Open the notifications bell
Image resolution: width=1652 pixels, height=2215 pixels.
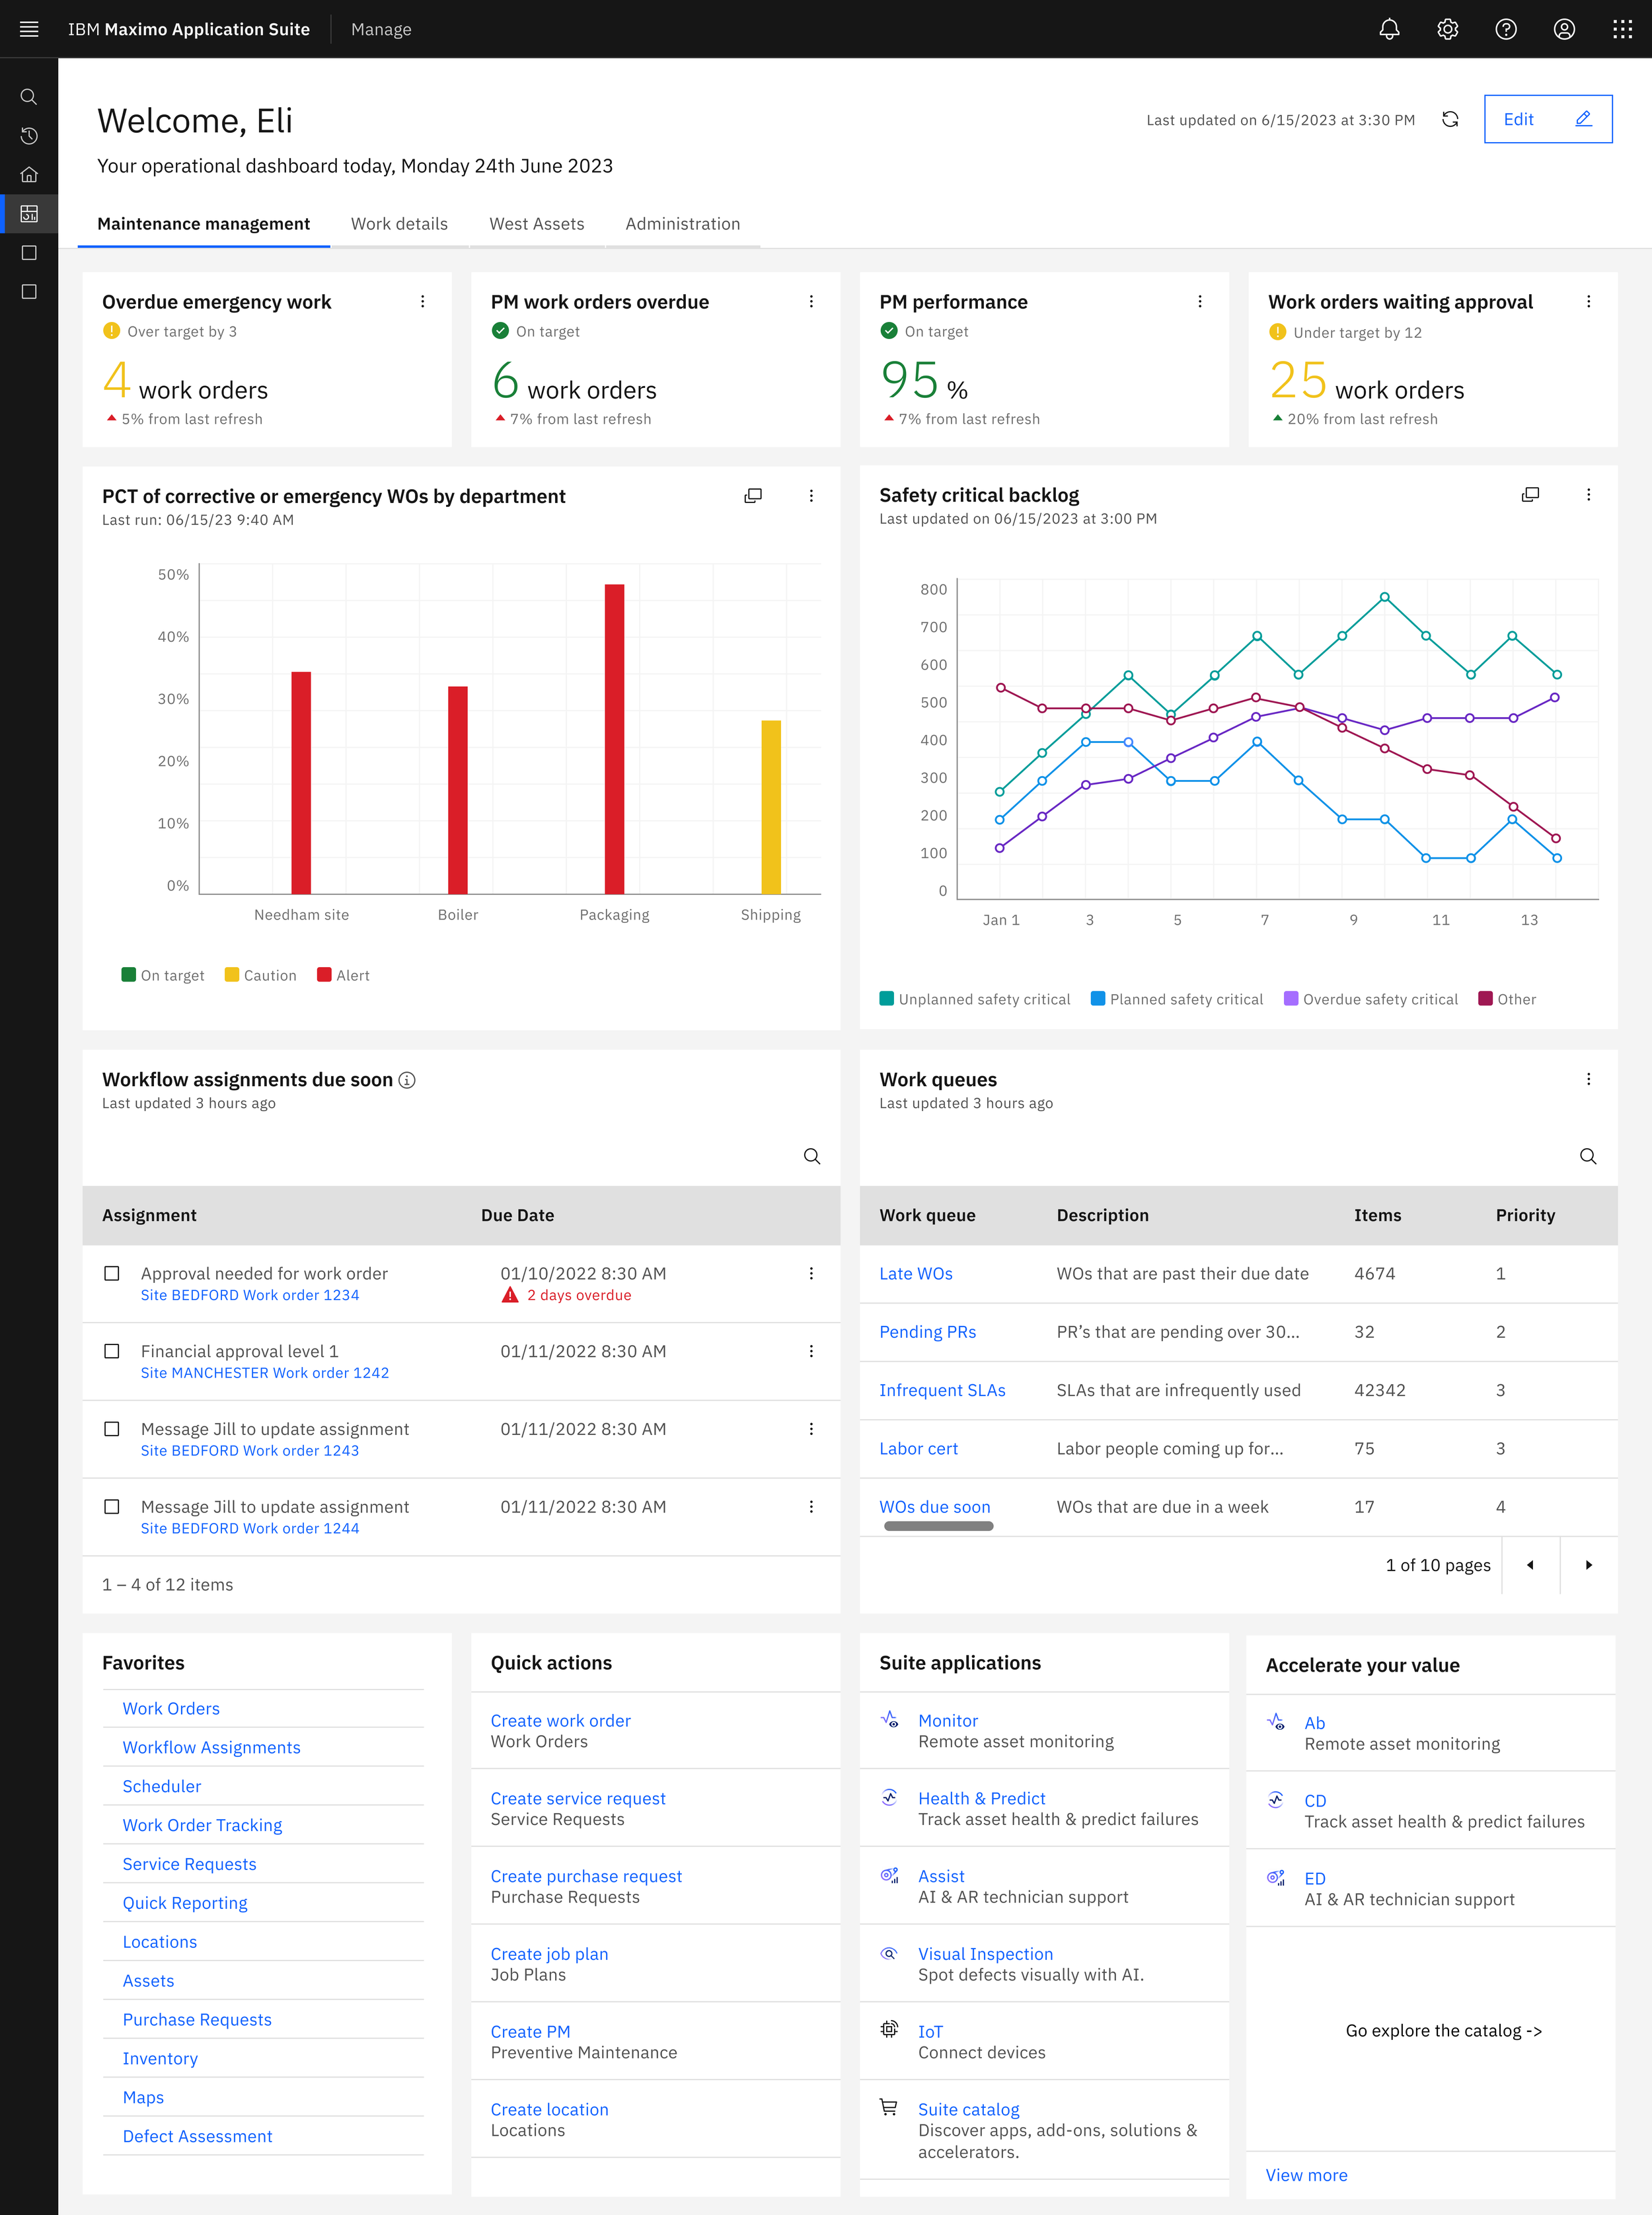[x=1389, y=29]
